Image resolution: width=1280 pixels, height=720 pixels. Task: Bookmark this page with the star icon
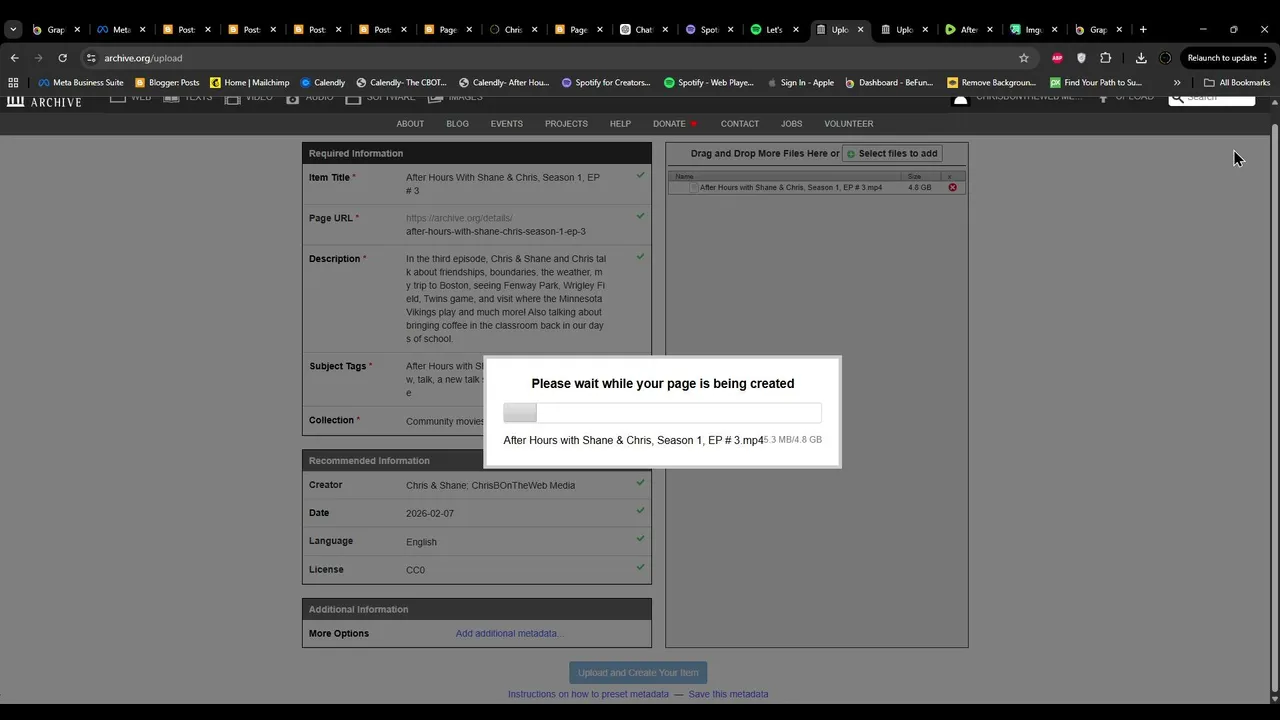click(1023, 58)
